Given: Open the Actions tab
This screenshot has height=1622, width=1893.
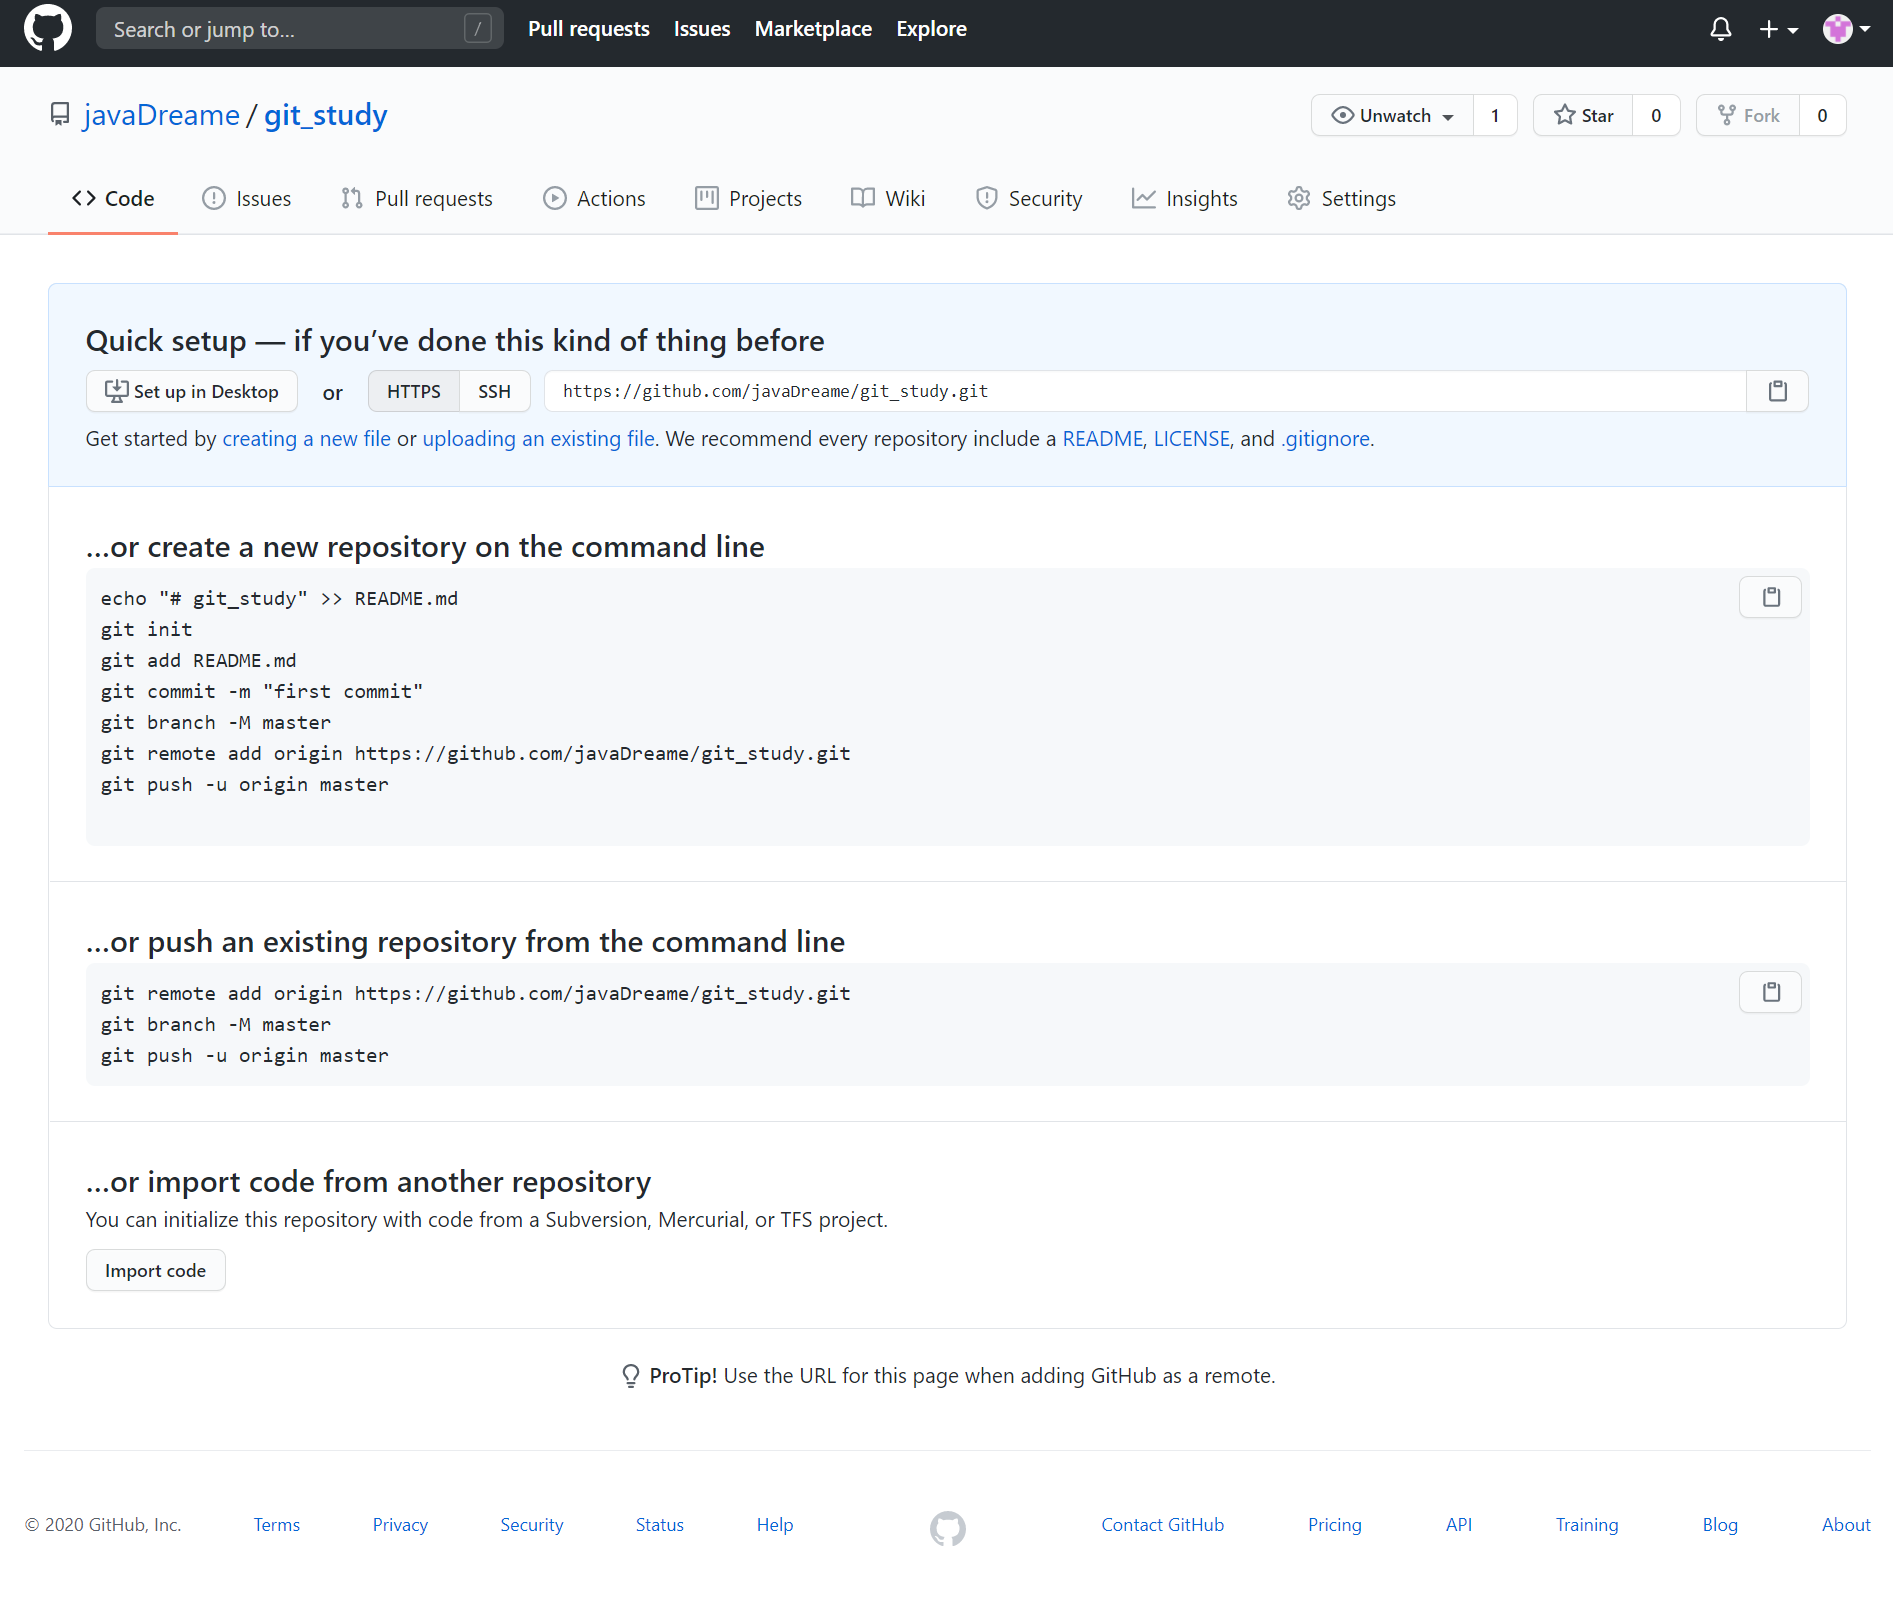Looking at the screenshot, I should 595,198.
